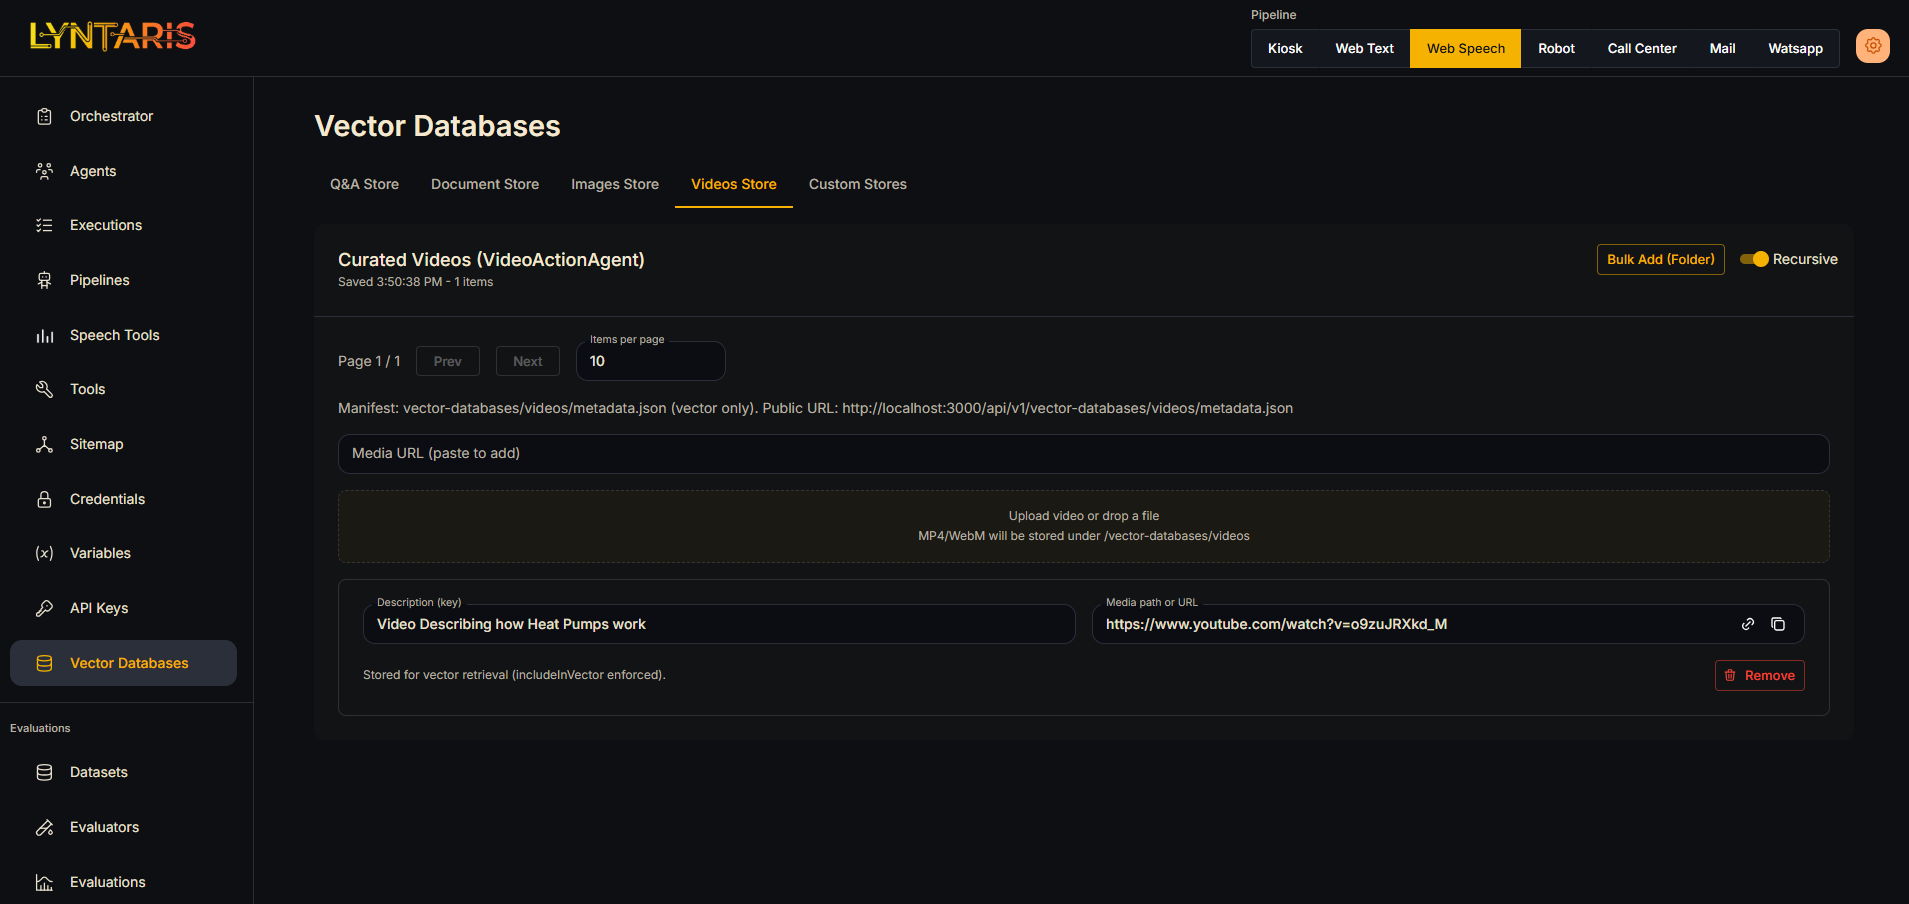This screenshot has height=904, width=1909.
Task: Click the Orchestrator clipboard icon in sidebar
Action: pos(44,117)
